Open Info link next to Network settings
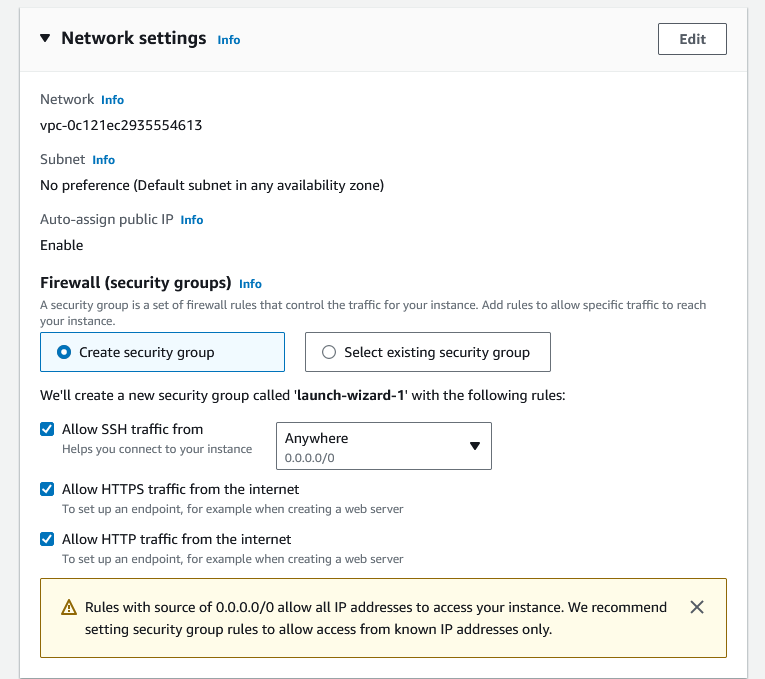 coord(229,40)
